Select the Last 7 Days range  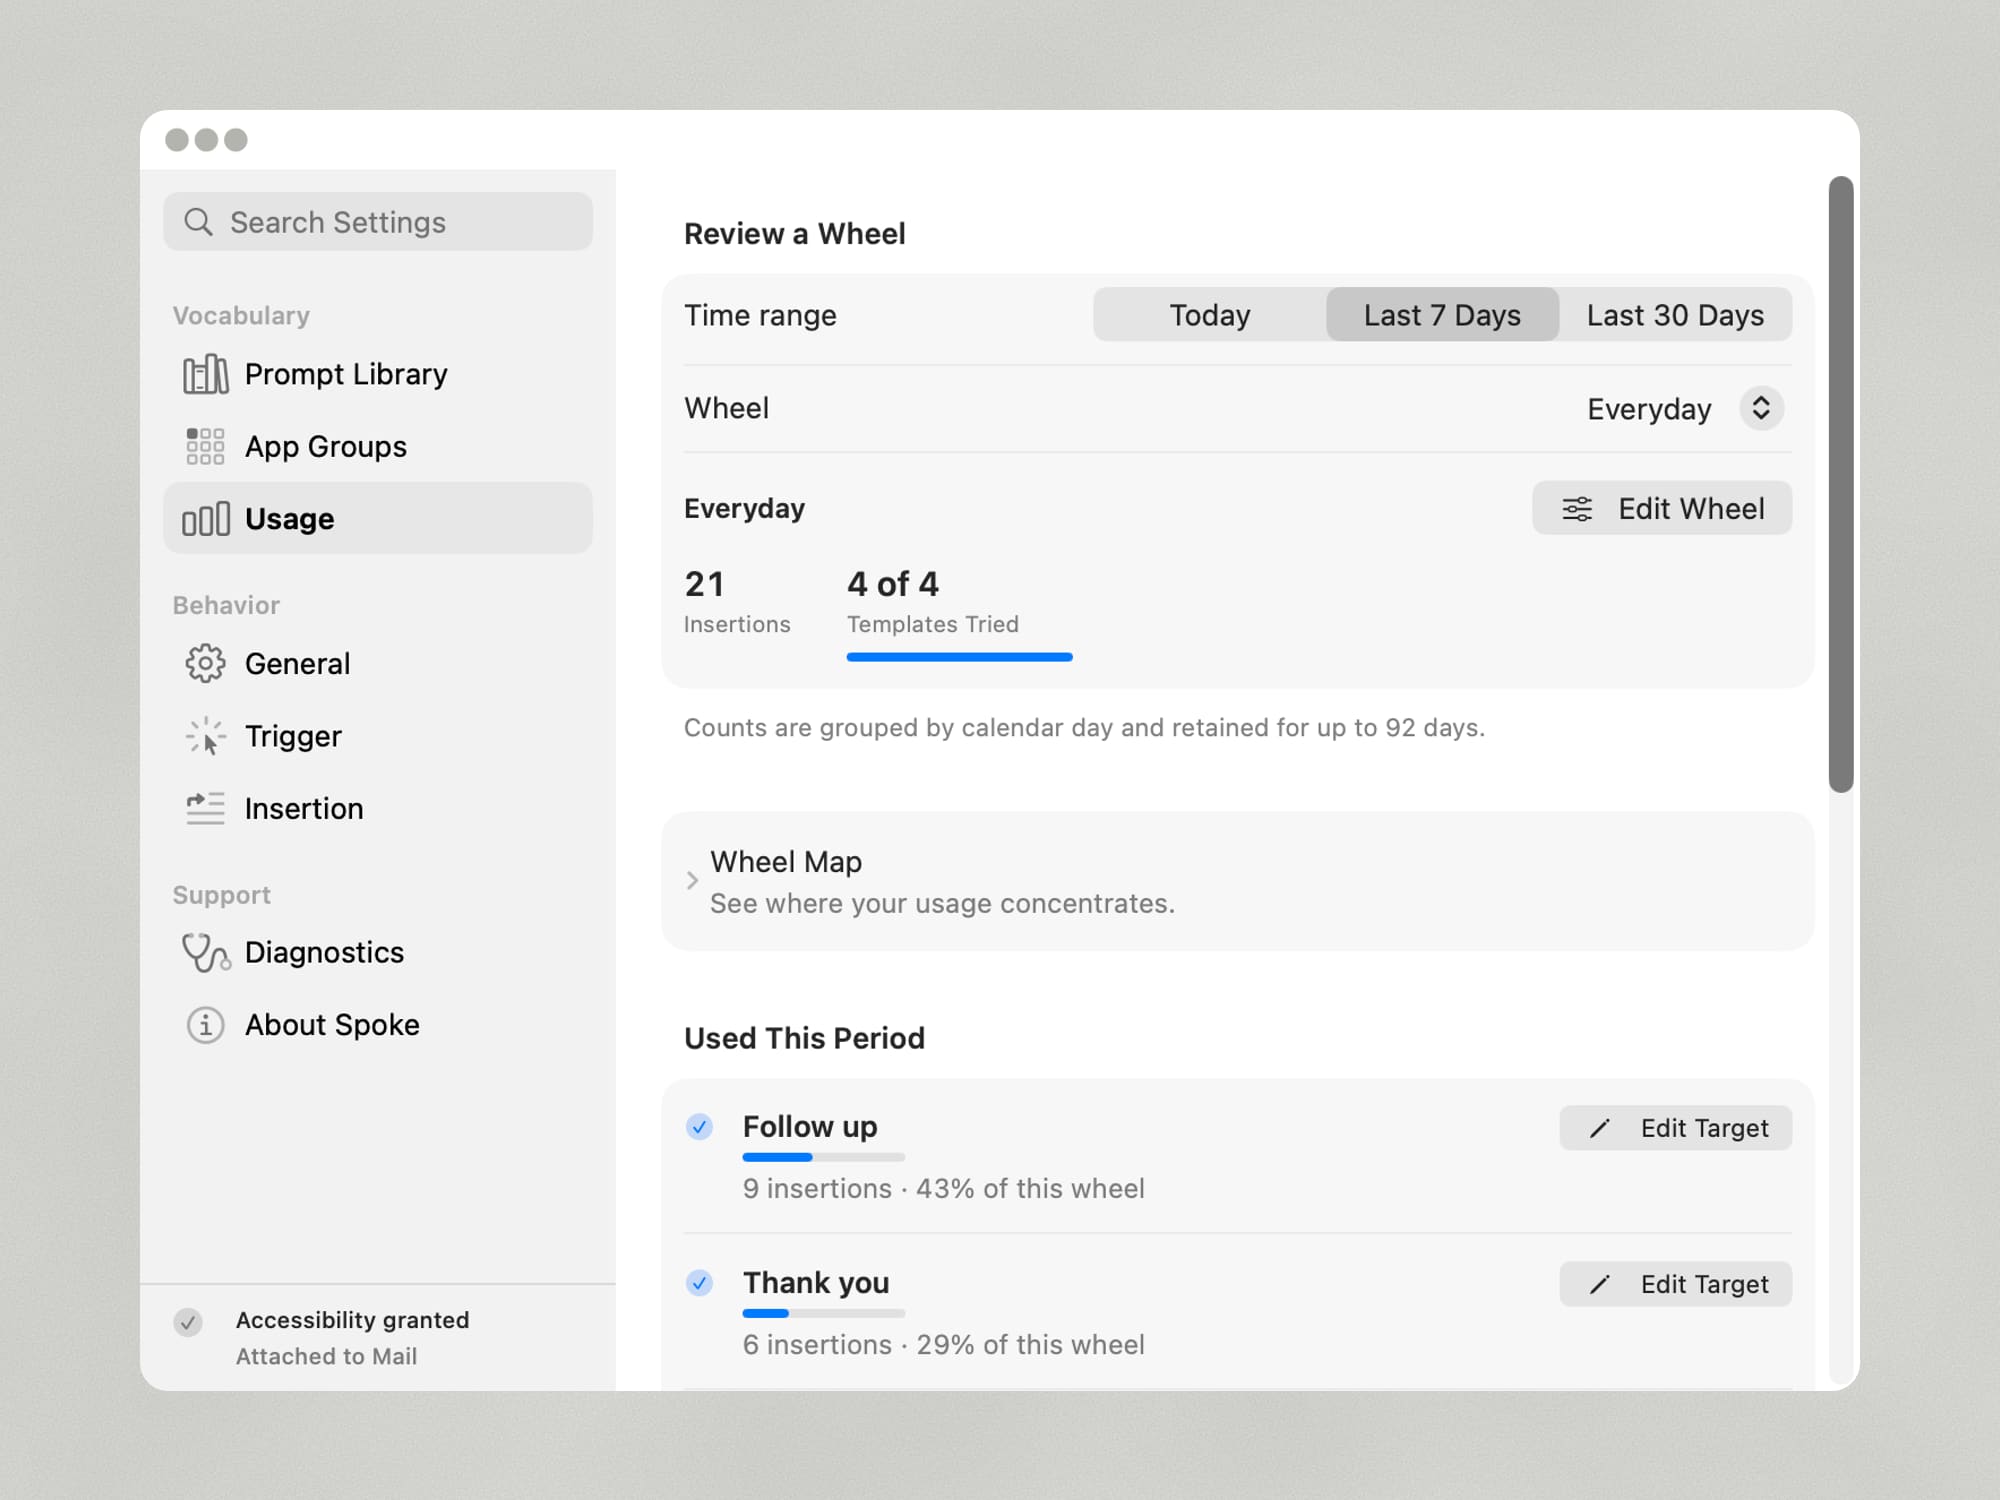(x=1442, y=315)
